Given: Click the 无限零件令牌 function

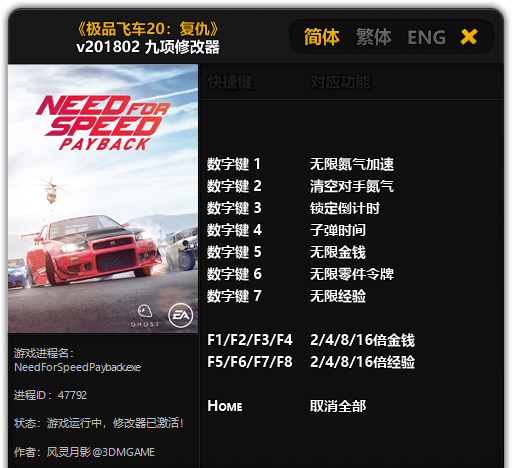Looking at the screenshot, I should coord(352,274).
